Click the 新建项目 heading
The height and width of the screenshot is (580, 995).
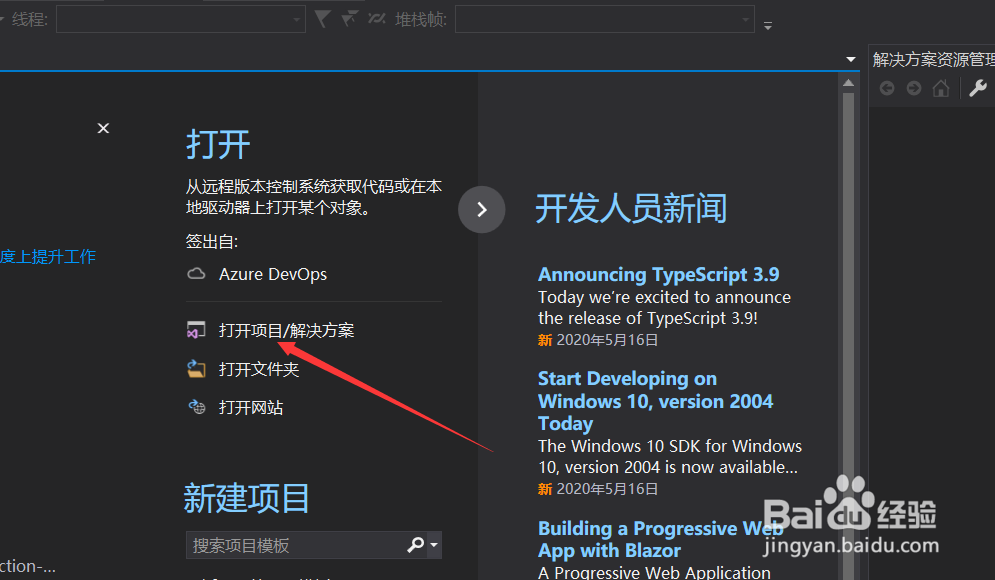coord(247,498)
